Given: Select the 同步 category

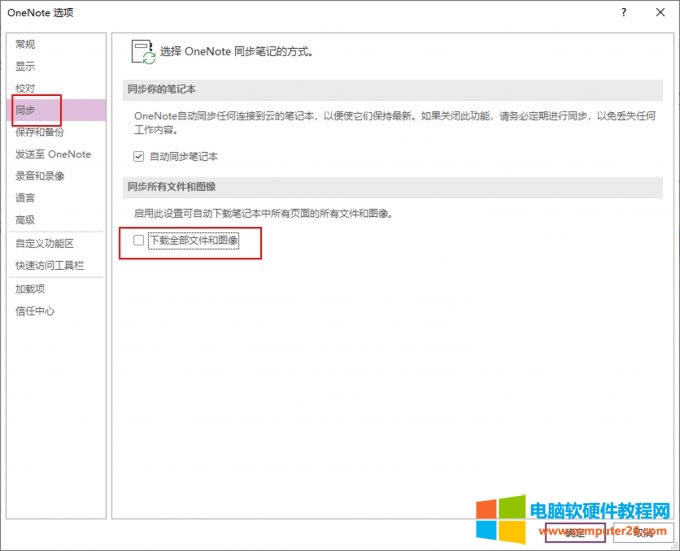Looking at the screenshot, I should (x=25, y=110).
